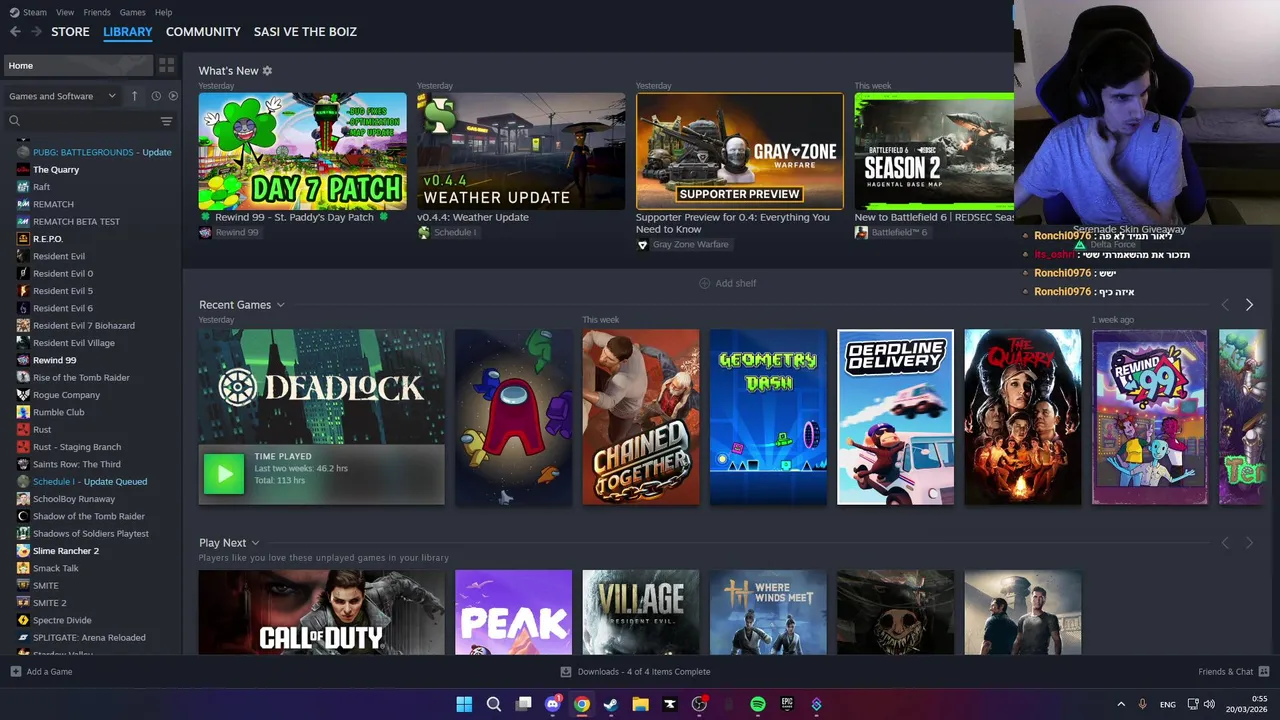Open the Help menu
This screenshot has width=1280, height=720.
[163, 12]
